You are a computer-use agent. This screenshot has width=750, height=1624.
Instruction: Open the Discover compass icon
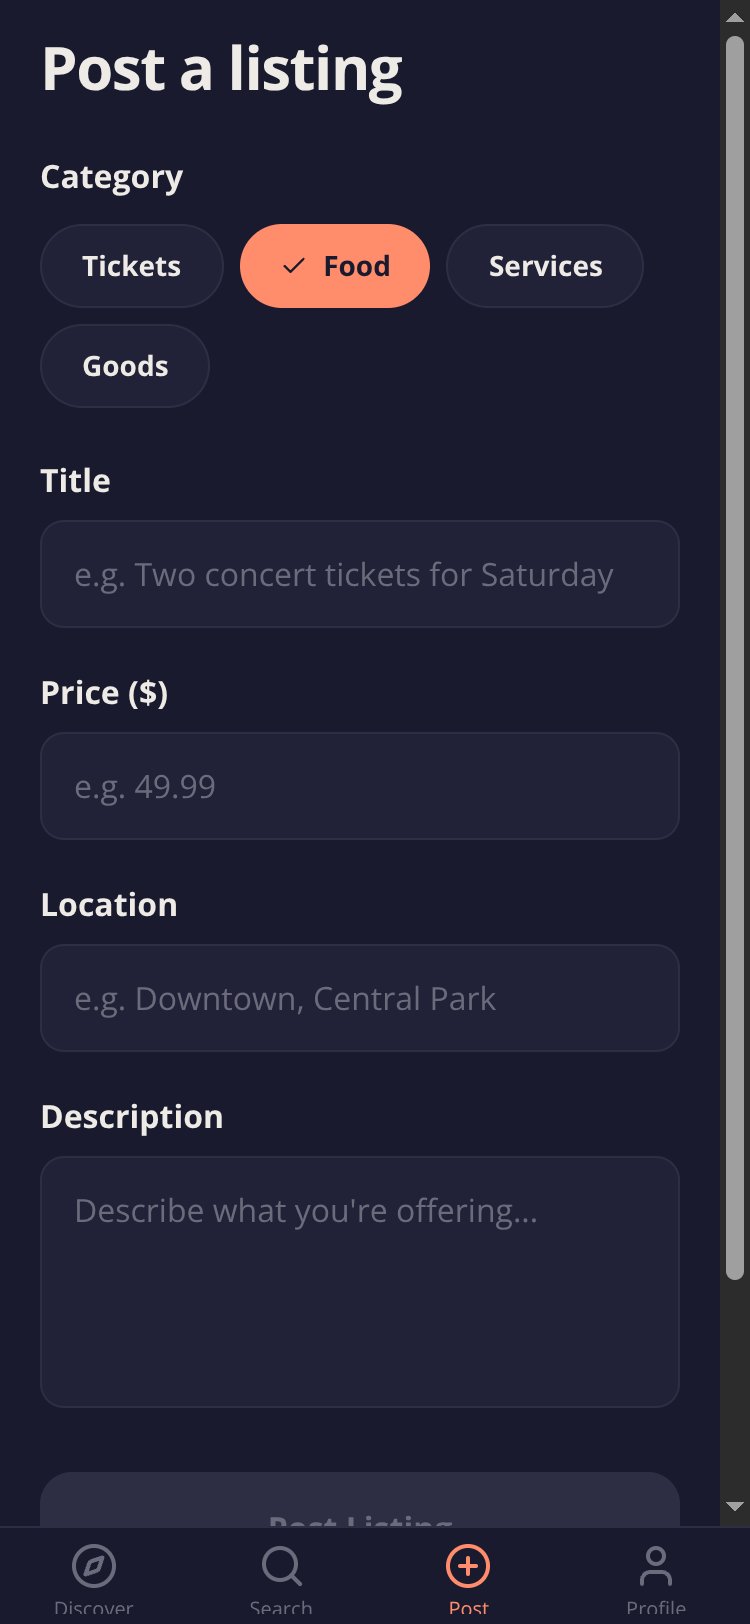(x=94, y=1566)
